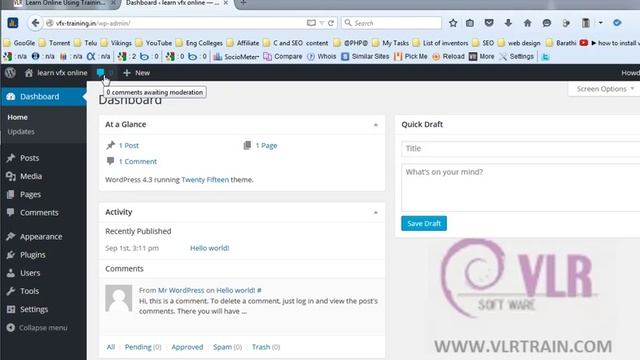The height and width of the screenshot is (360, 640).
Task: Open the 1 Post link
Action: (x=129, y=145)
